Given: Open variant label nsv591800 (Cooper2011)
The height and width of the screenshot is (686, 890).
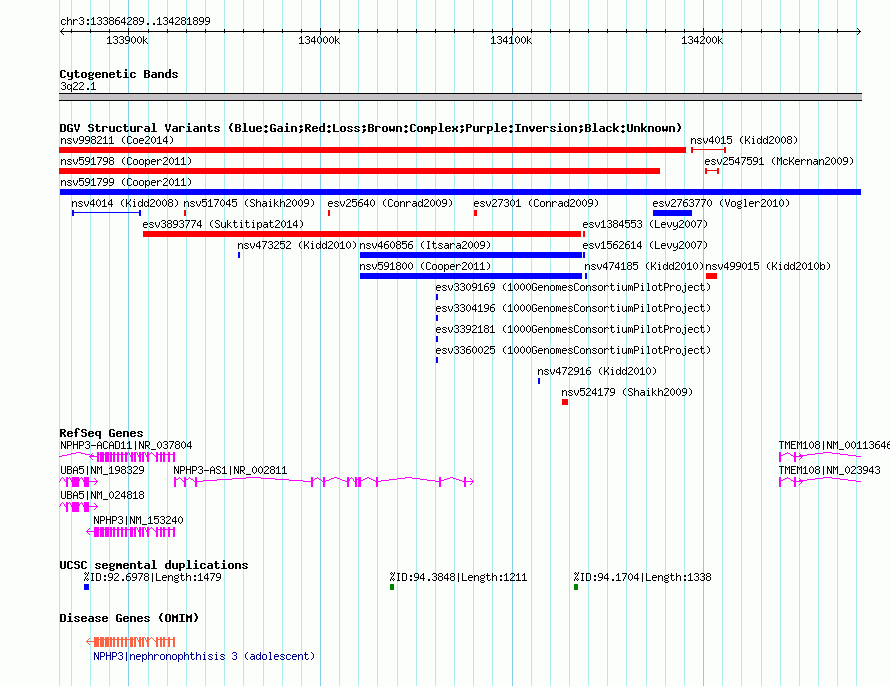Looking at the screenshot, I should 425,266.
